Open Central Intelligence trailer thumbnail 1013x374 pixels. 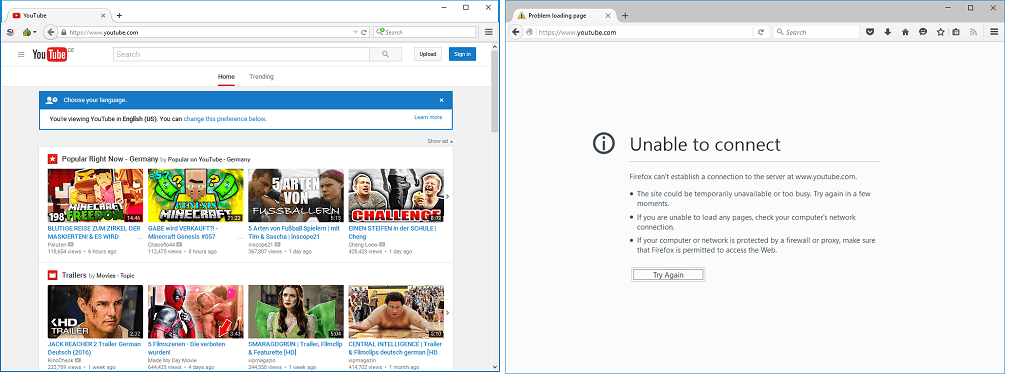396,312
